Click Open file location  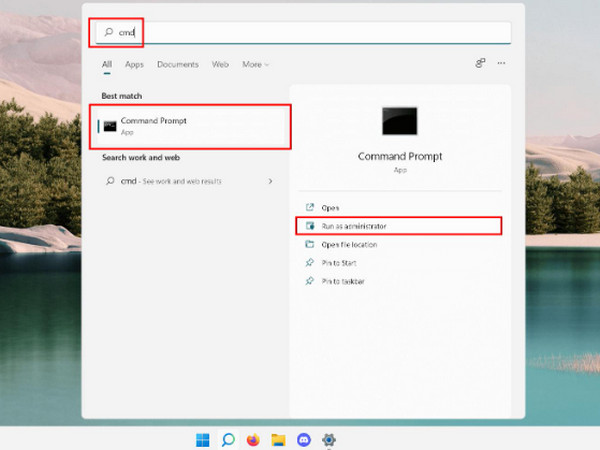[x=399, y=245]
